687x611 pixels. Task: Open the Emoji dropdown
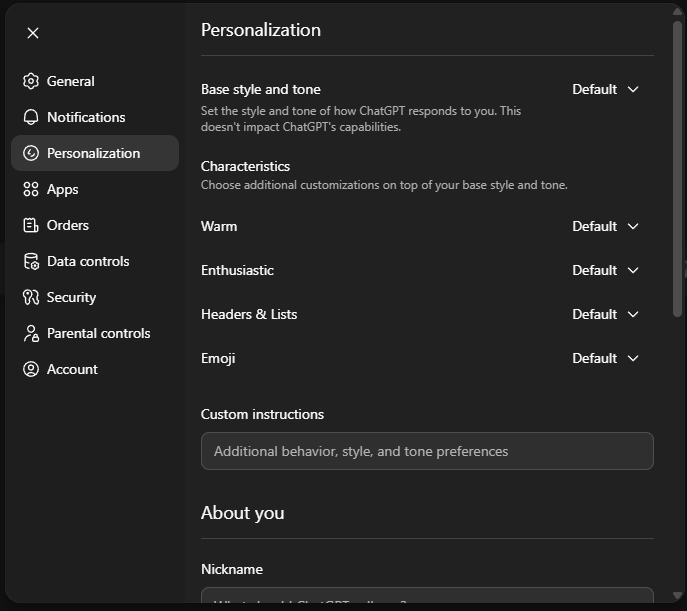pos(605,358)
